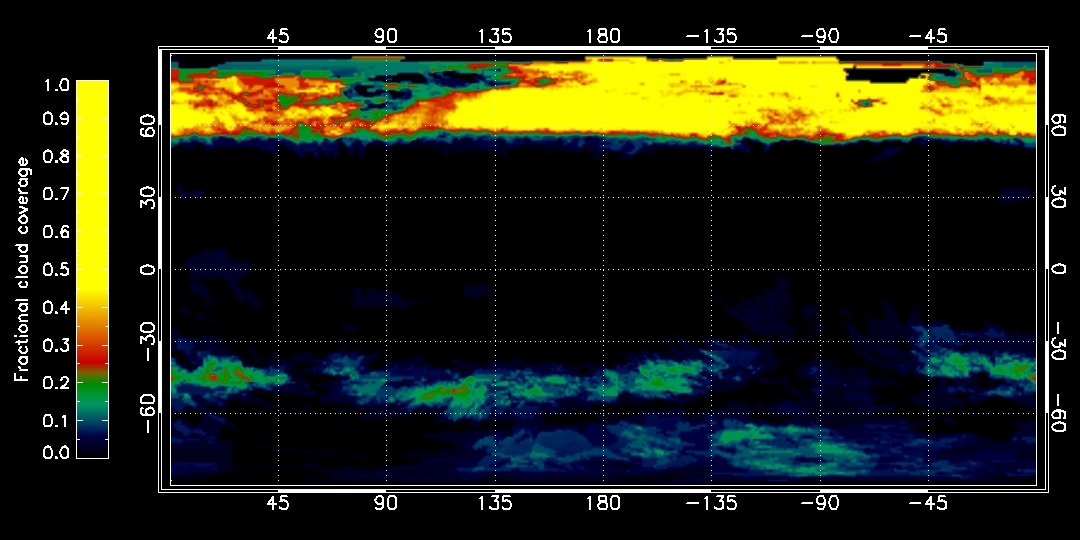This screenshot has height=540, width=1080.
Task: Click the bottom axis label 135
Action: [495, 503]
